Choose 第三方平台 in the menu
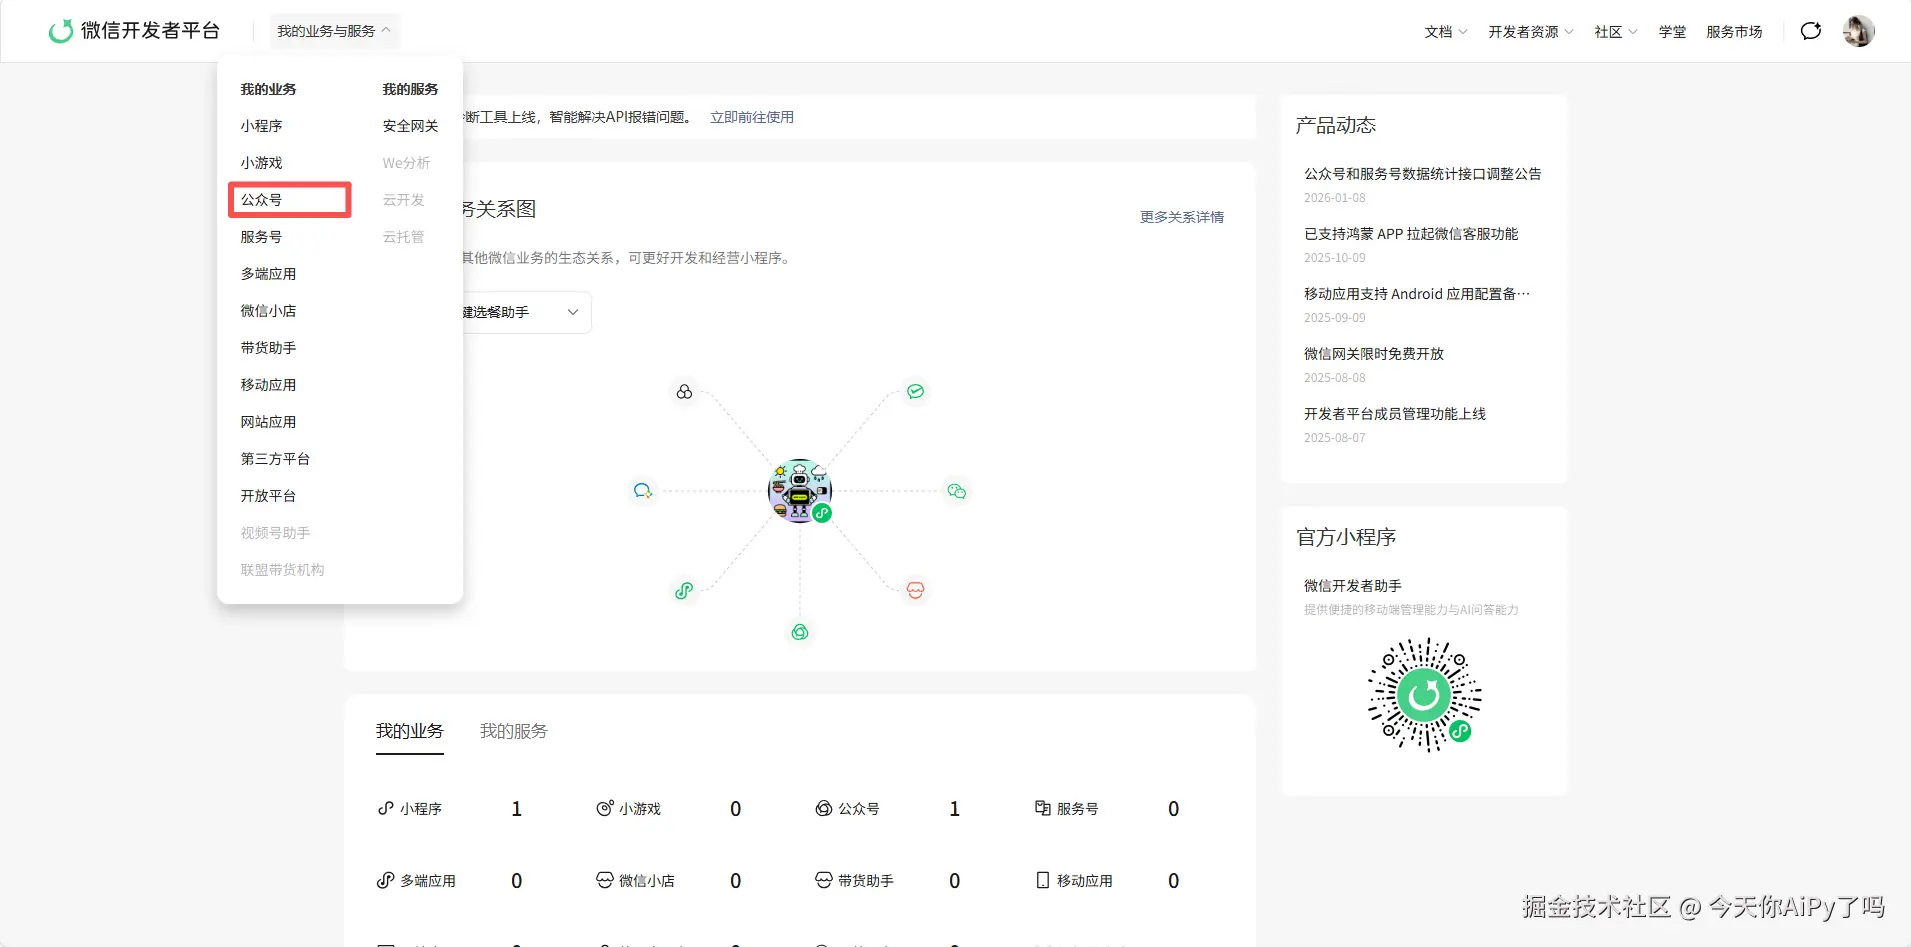Image resolution: width=1911 pixels, height=947 pixels. [x=275, y=459]
